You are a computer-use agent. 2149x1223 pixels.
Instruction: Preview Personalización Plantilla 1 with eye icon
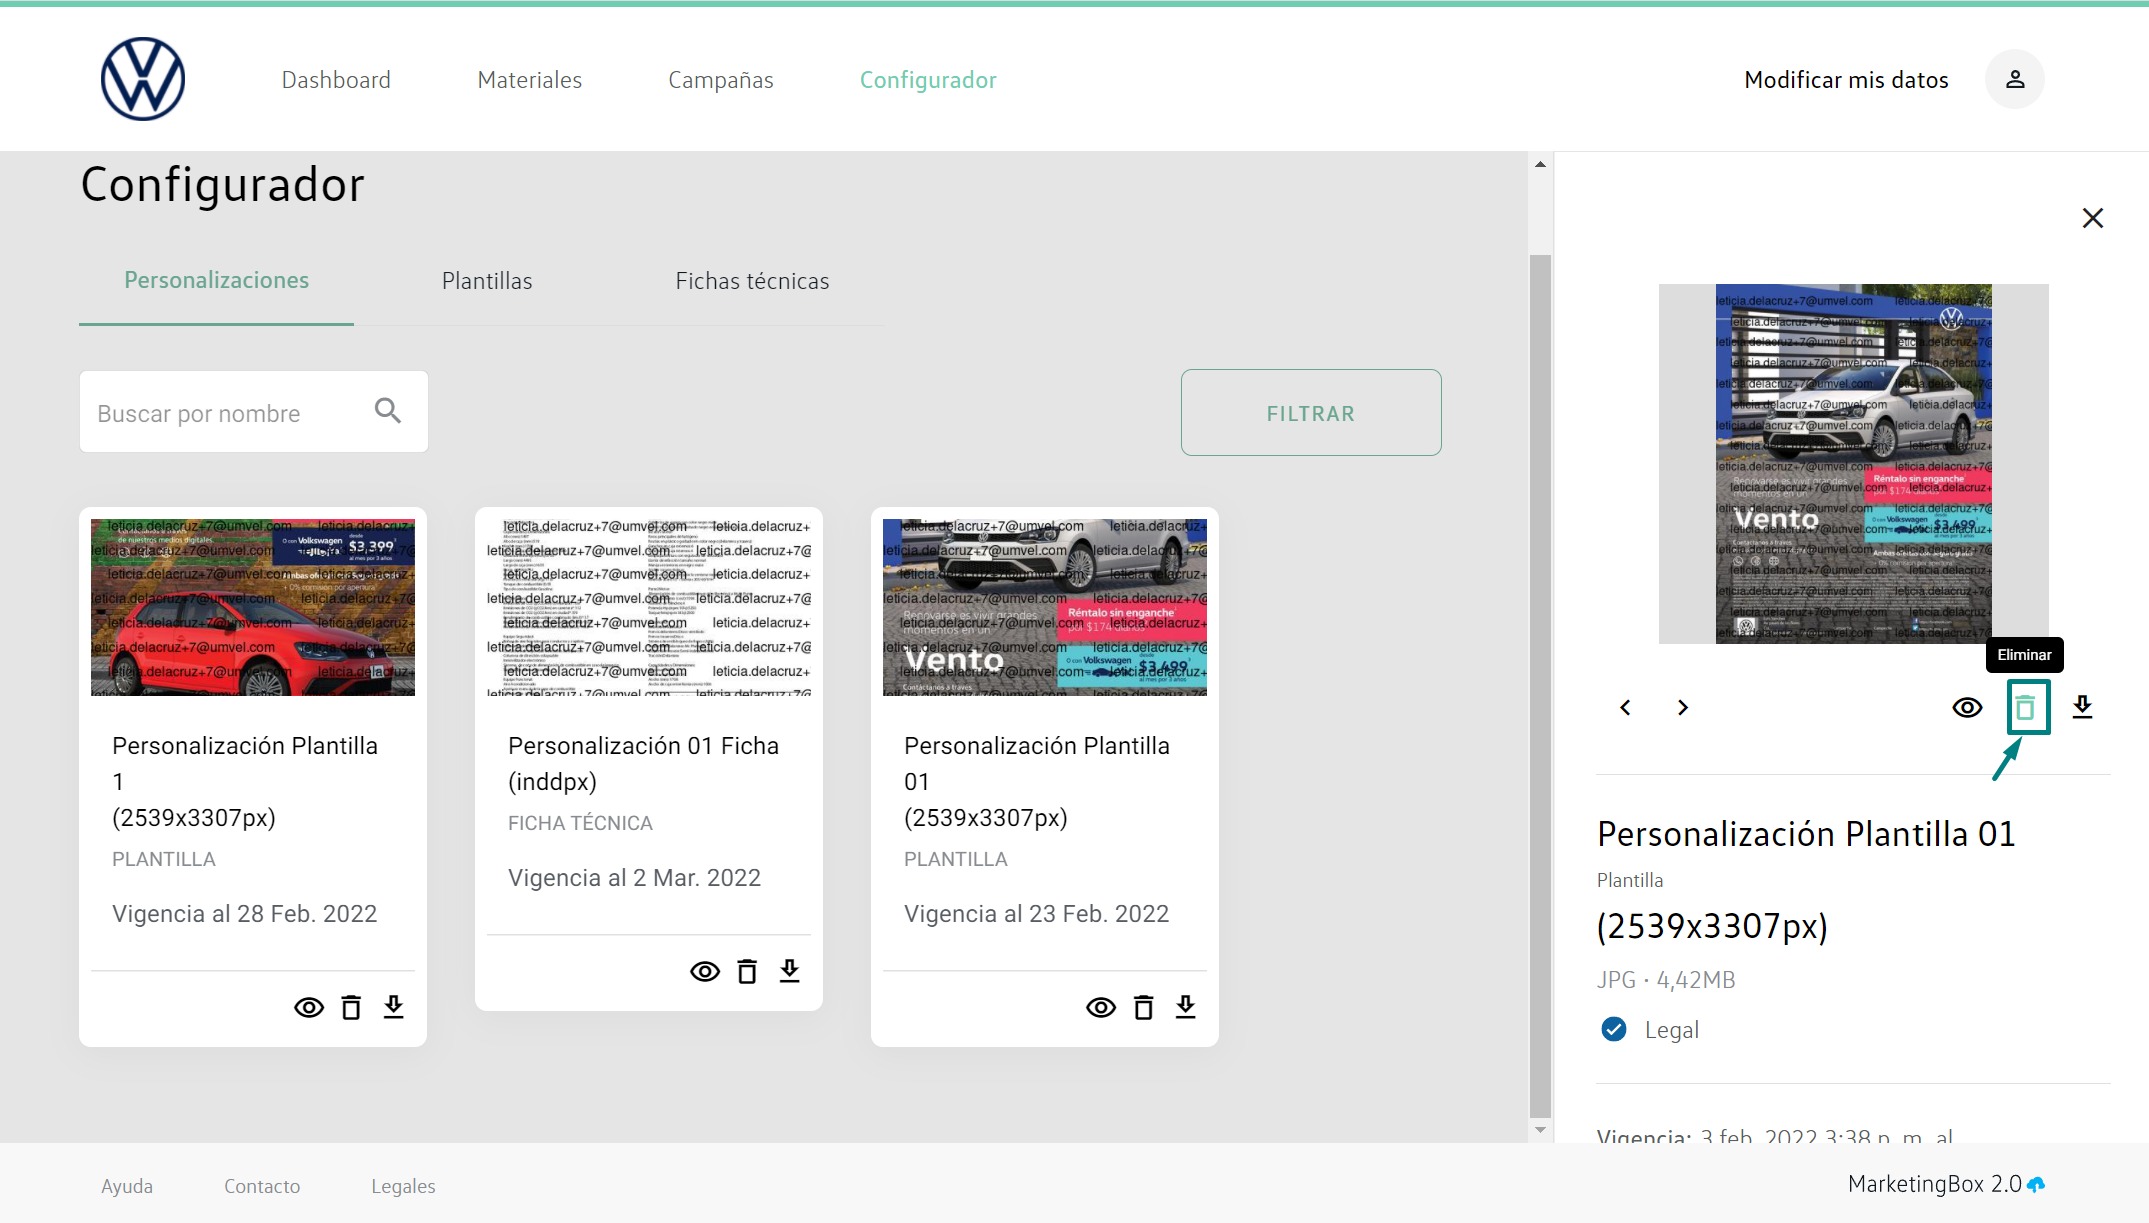pos(309,1007)
